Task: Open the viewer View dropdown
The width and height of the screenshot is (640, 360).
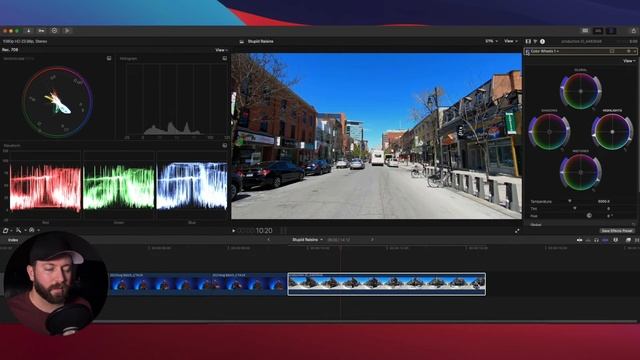Action: (x=511, y=41)
